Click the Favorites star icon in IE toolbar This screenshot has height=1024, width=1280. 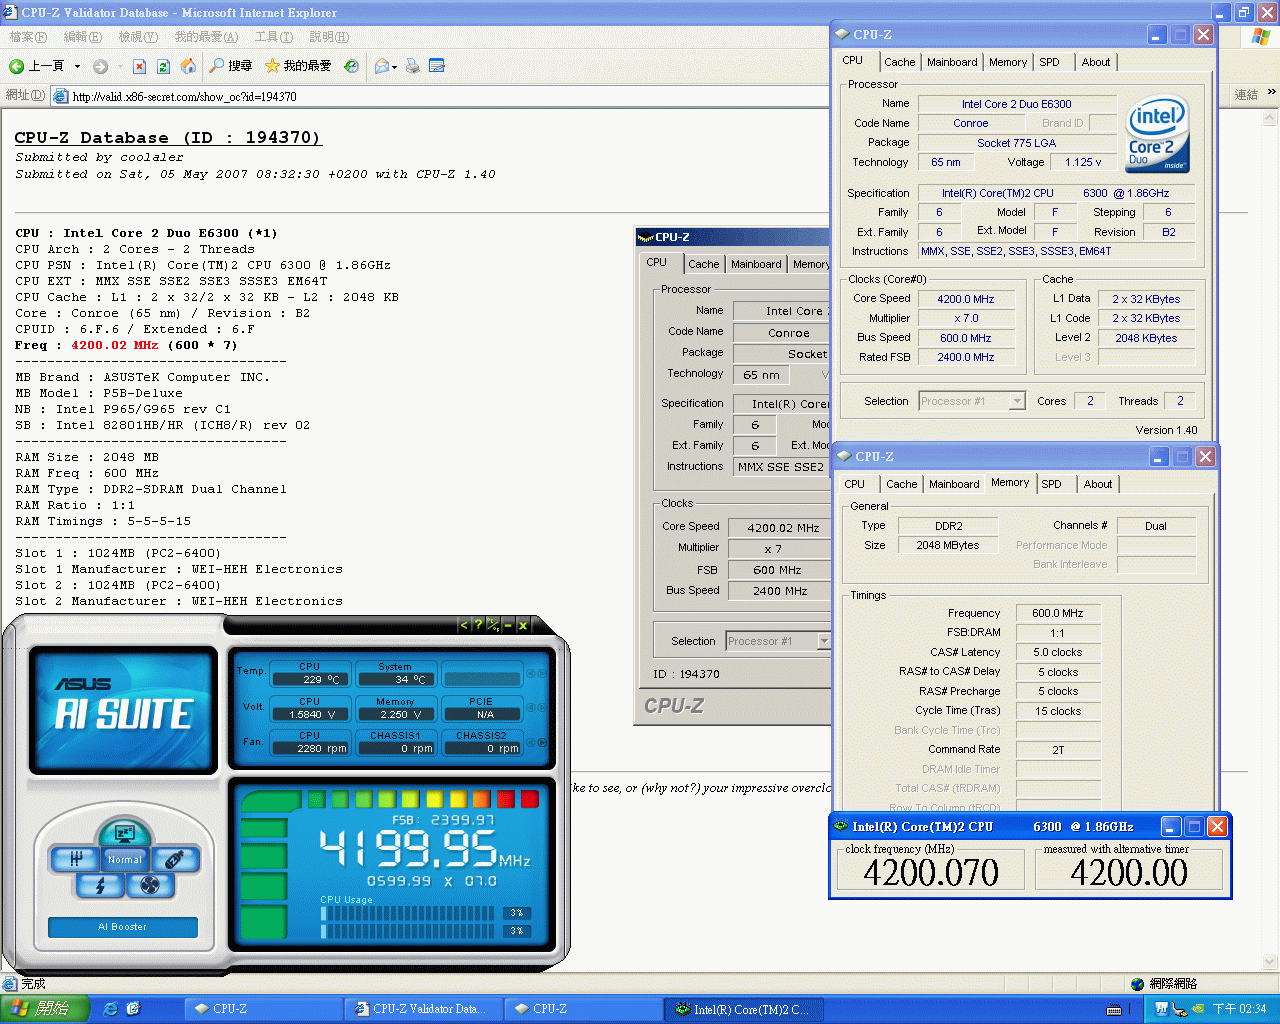(272, 66)
